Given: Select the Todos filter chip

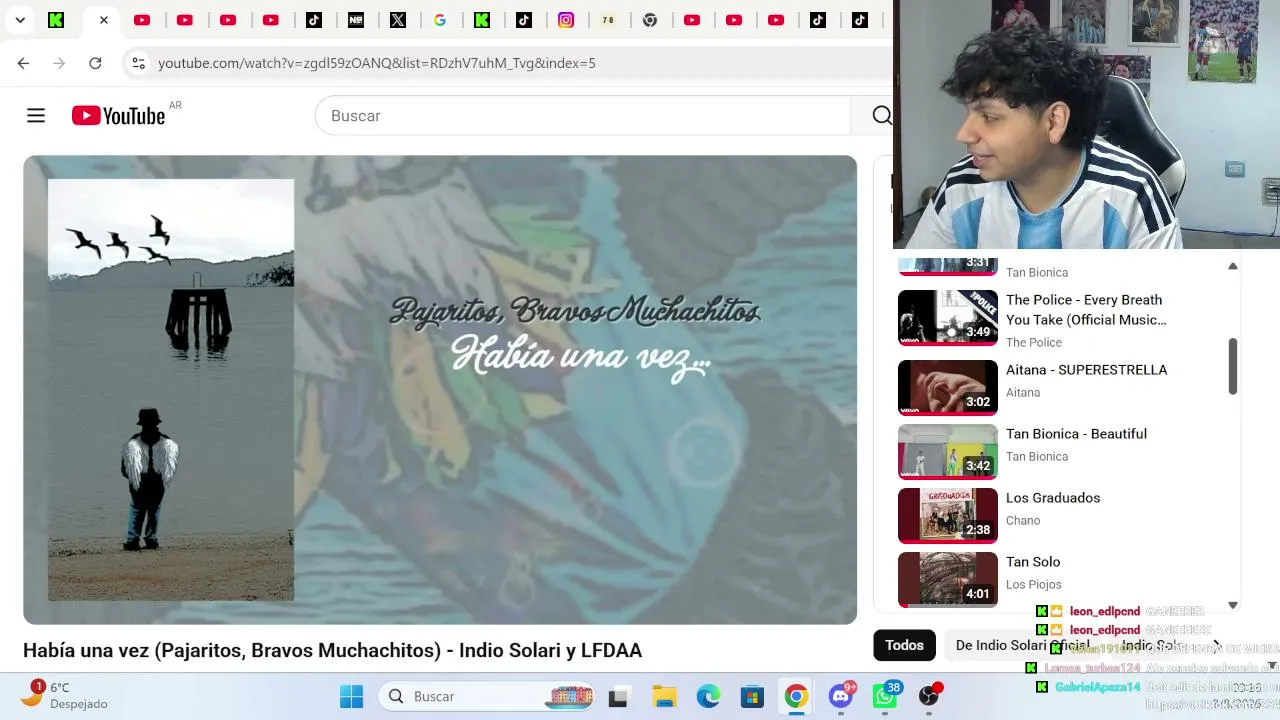Looking at the screenshot, I should pos(904,645).
